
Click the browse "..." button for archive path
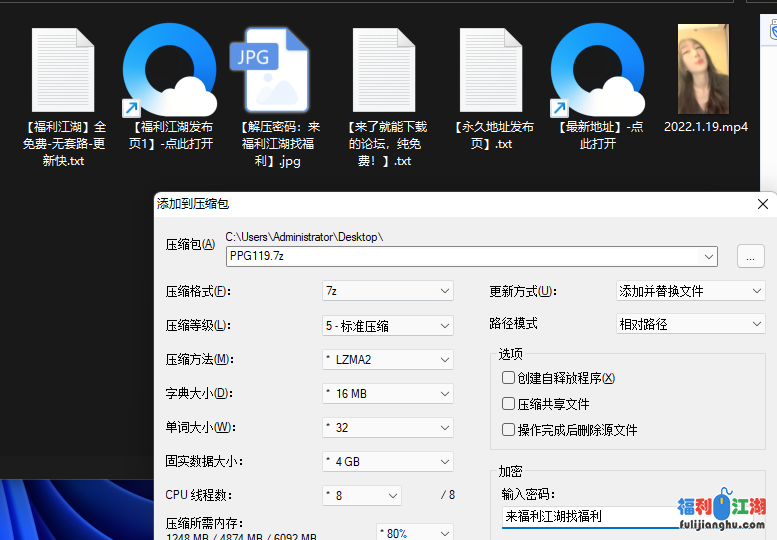pos(750,256)
